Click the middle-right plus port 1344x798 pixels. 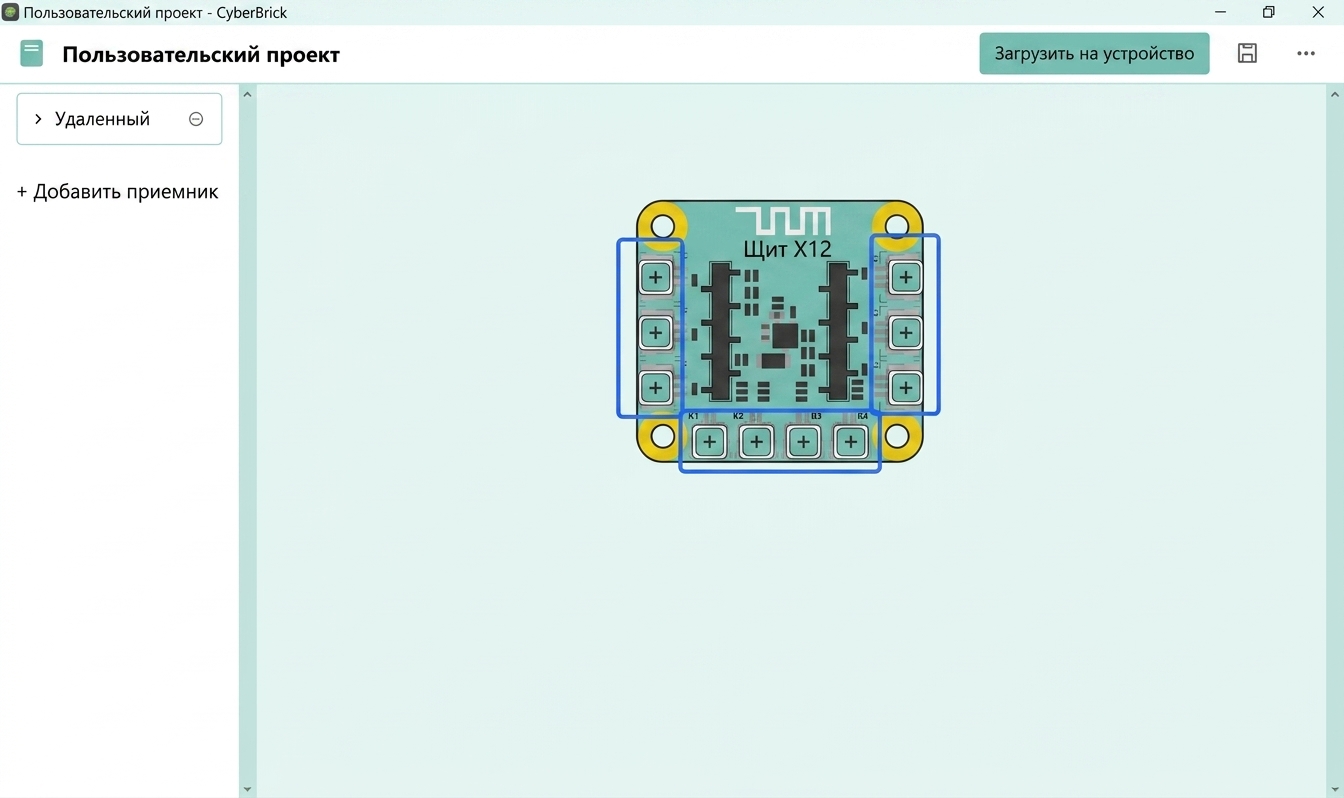pos(905,332)
